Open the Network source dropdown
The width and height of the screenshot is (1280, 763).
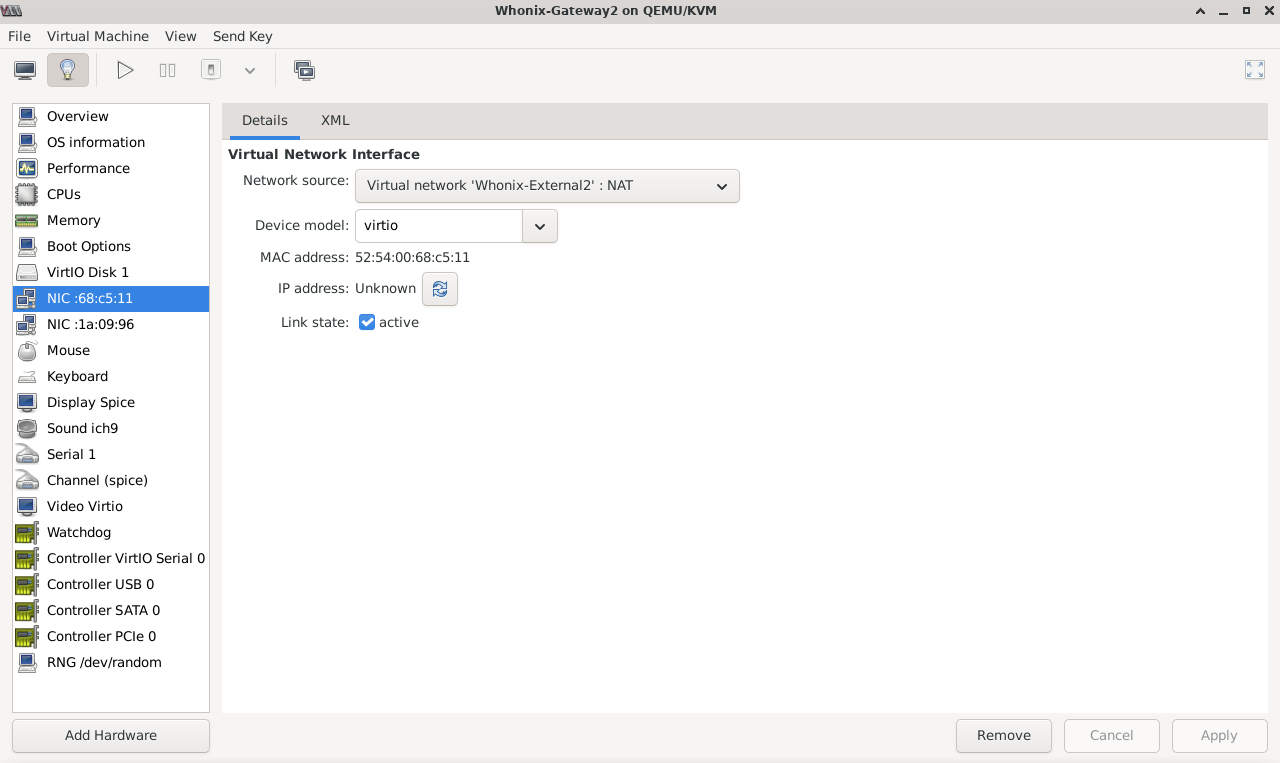pyautogui.click(x=547, y=186)
